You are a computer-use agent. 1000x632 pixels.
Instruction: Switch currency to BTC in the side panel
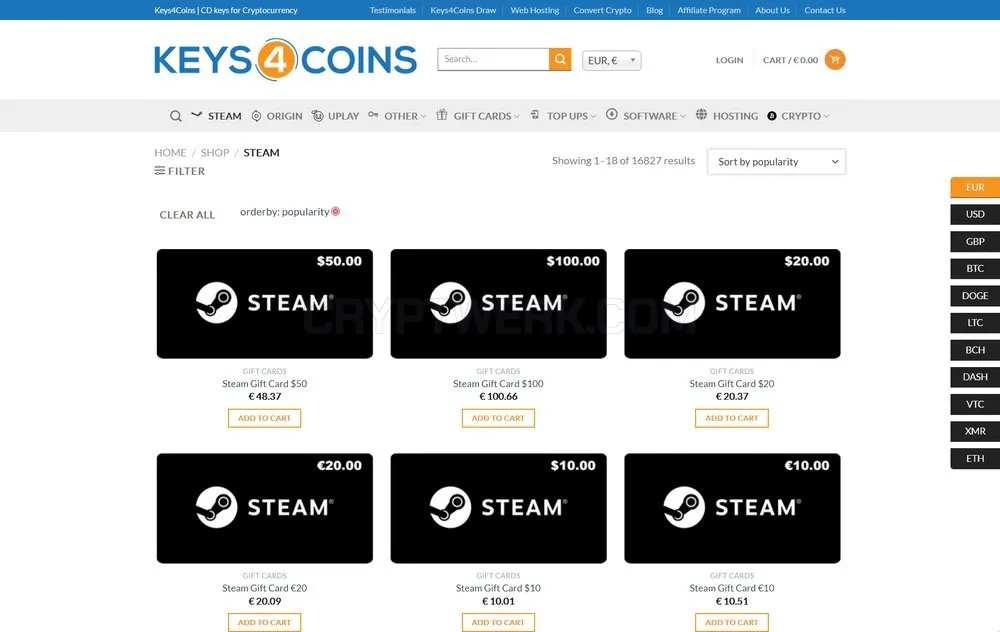pos(975,268)
